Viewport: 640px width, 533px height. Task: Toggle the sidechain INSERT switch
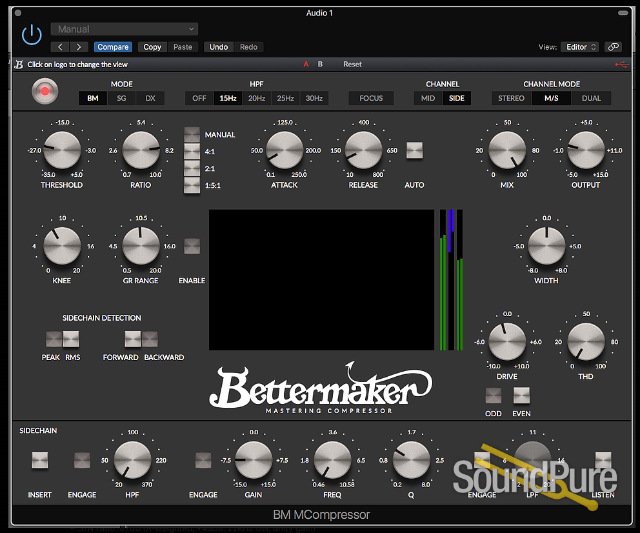pyautogui.click(x=40, y=460)
